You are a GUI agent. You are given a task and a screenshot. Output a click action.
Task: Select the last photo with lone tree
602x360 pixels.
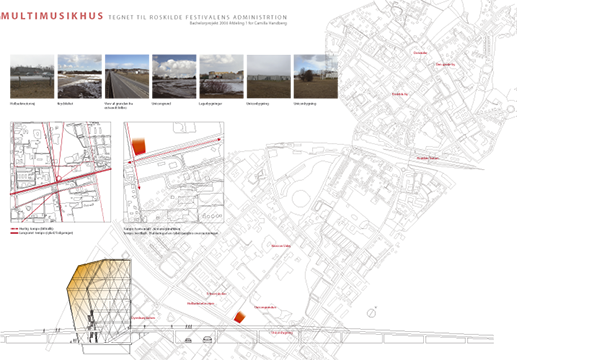(316, 76)
